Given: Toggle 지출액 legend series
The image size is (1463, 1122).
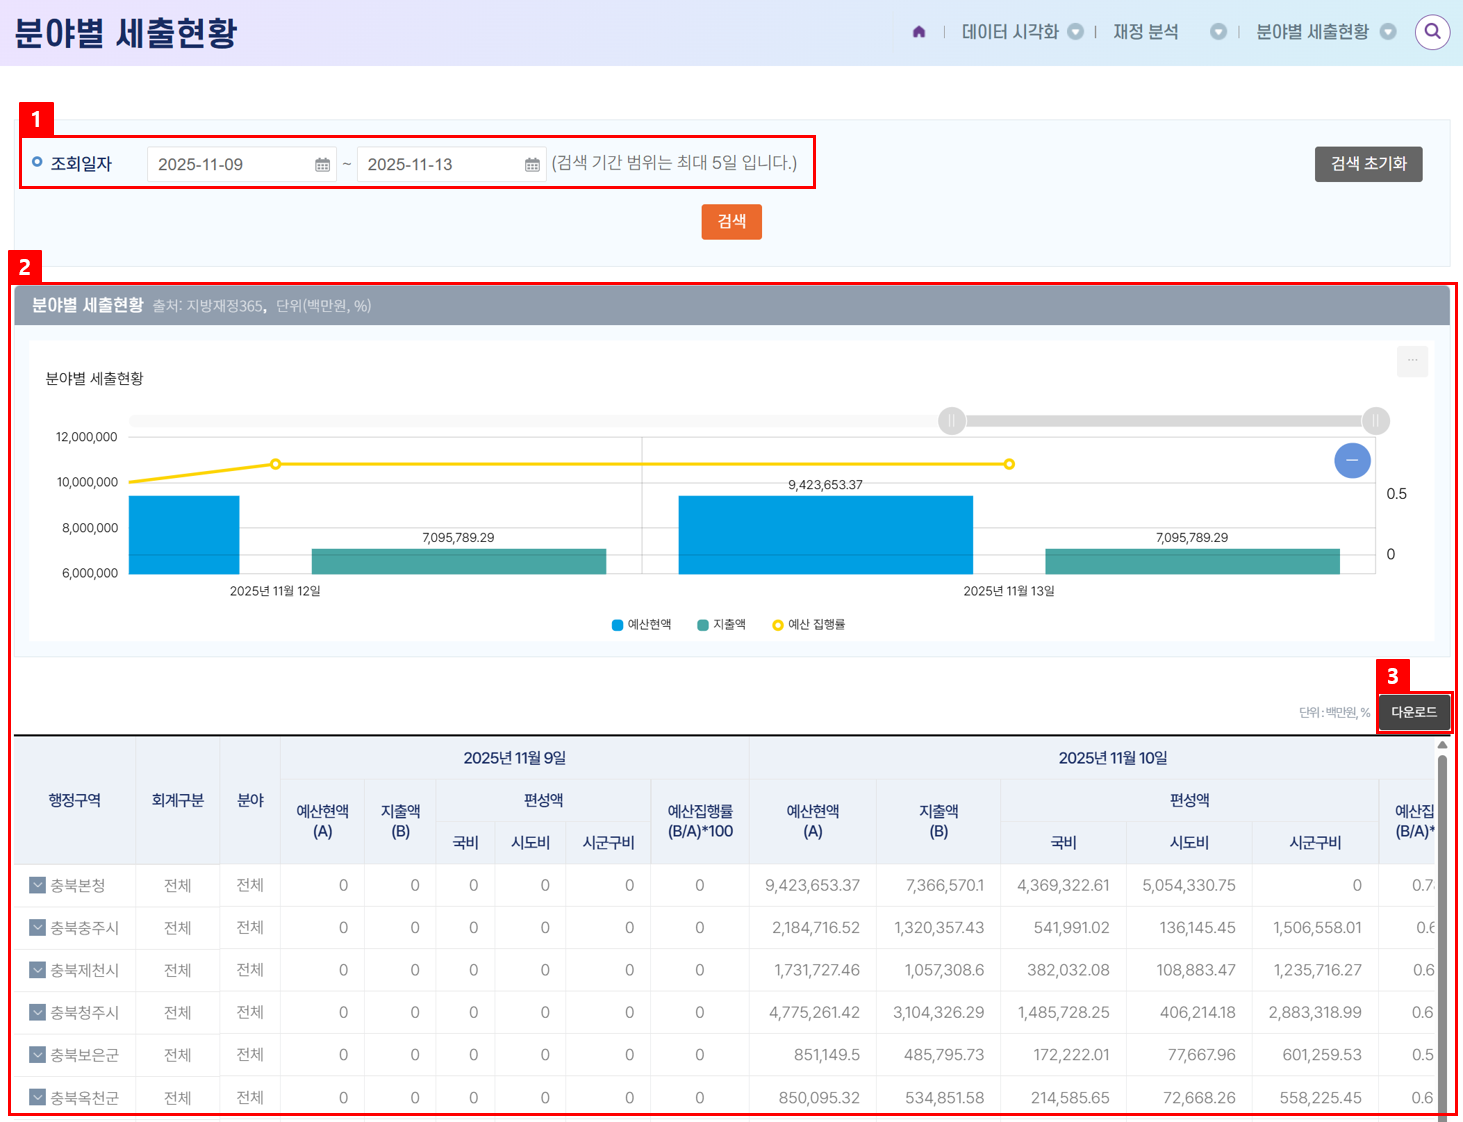Looking at the screenshot, I should (722, 625).
